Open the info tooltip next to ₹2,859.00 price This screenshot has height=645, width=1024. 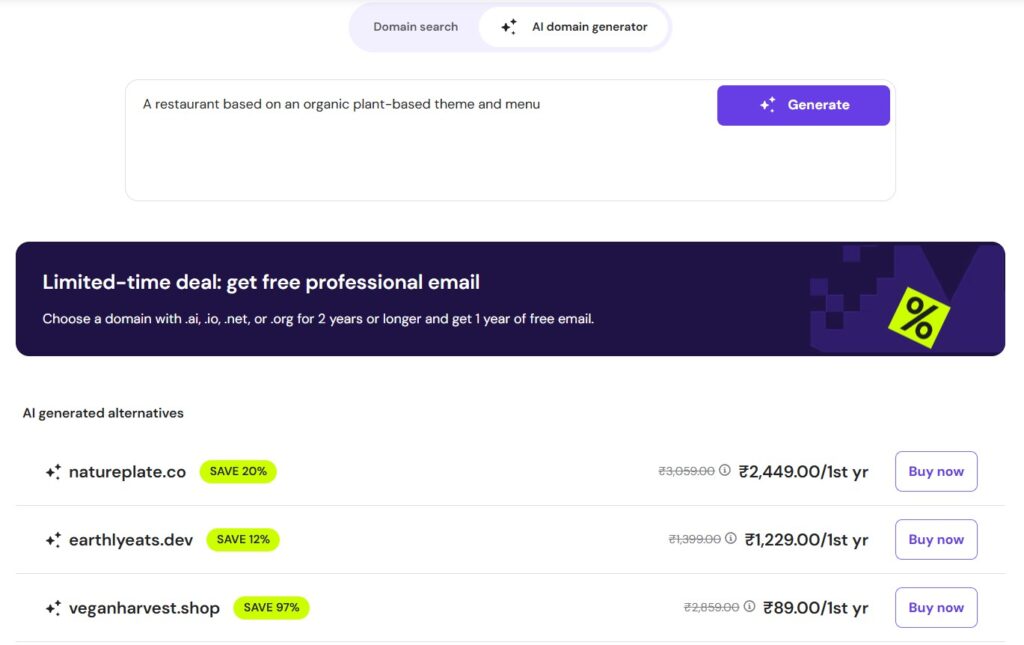tap(750, 606)
